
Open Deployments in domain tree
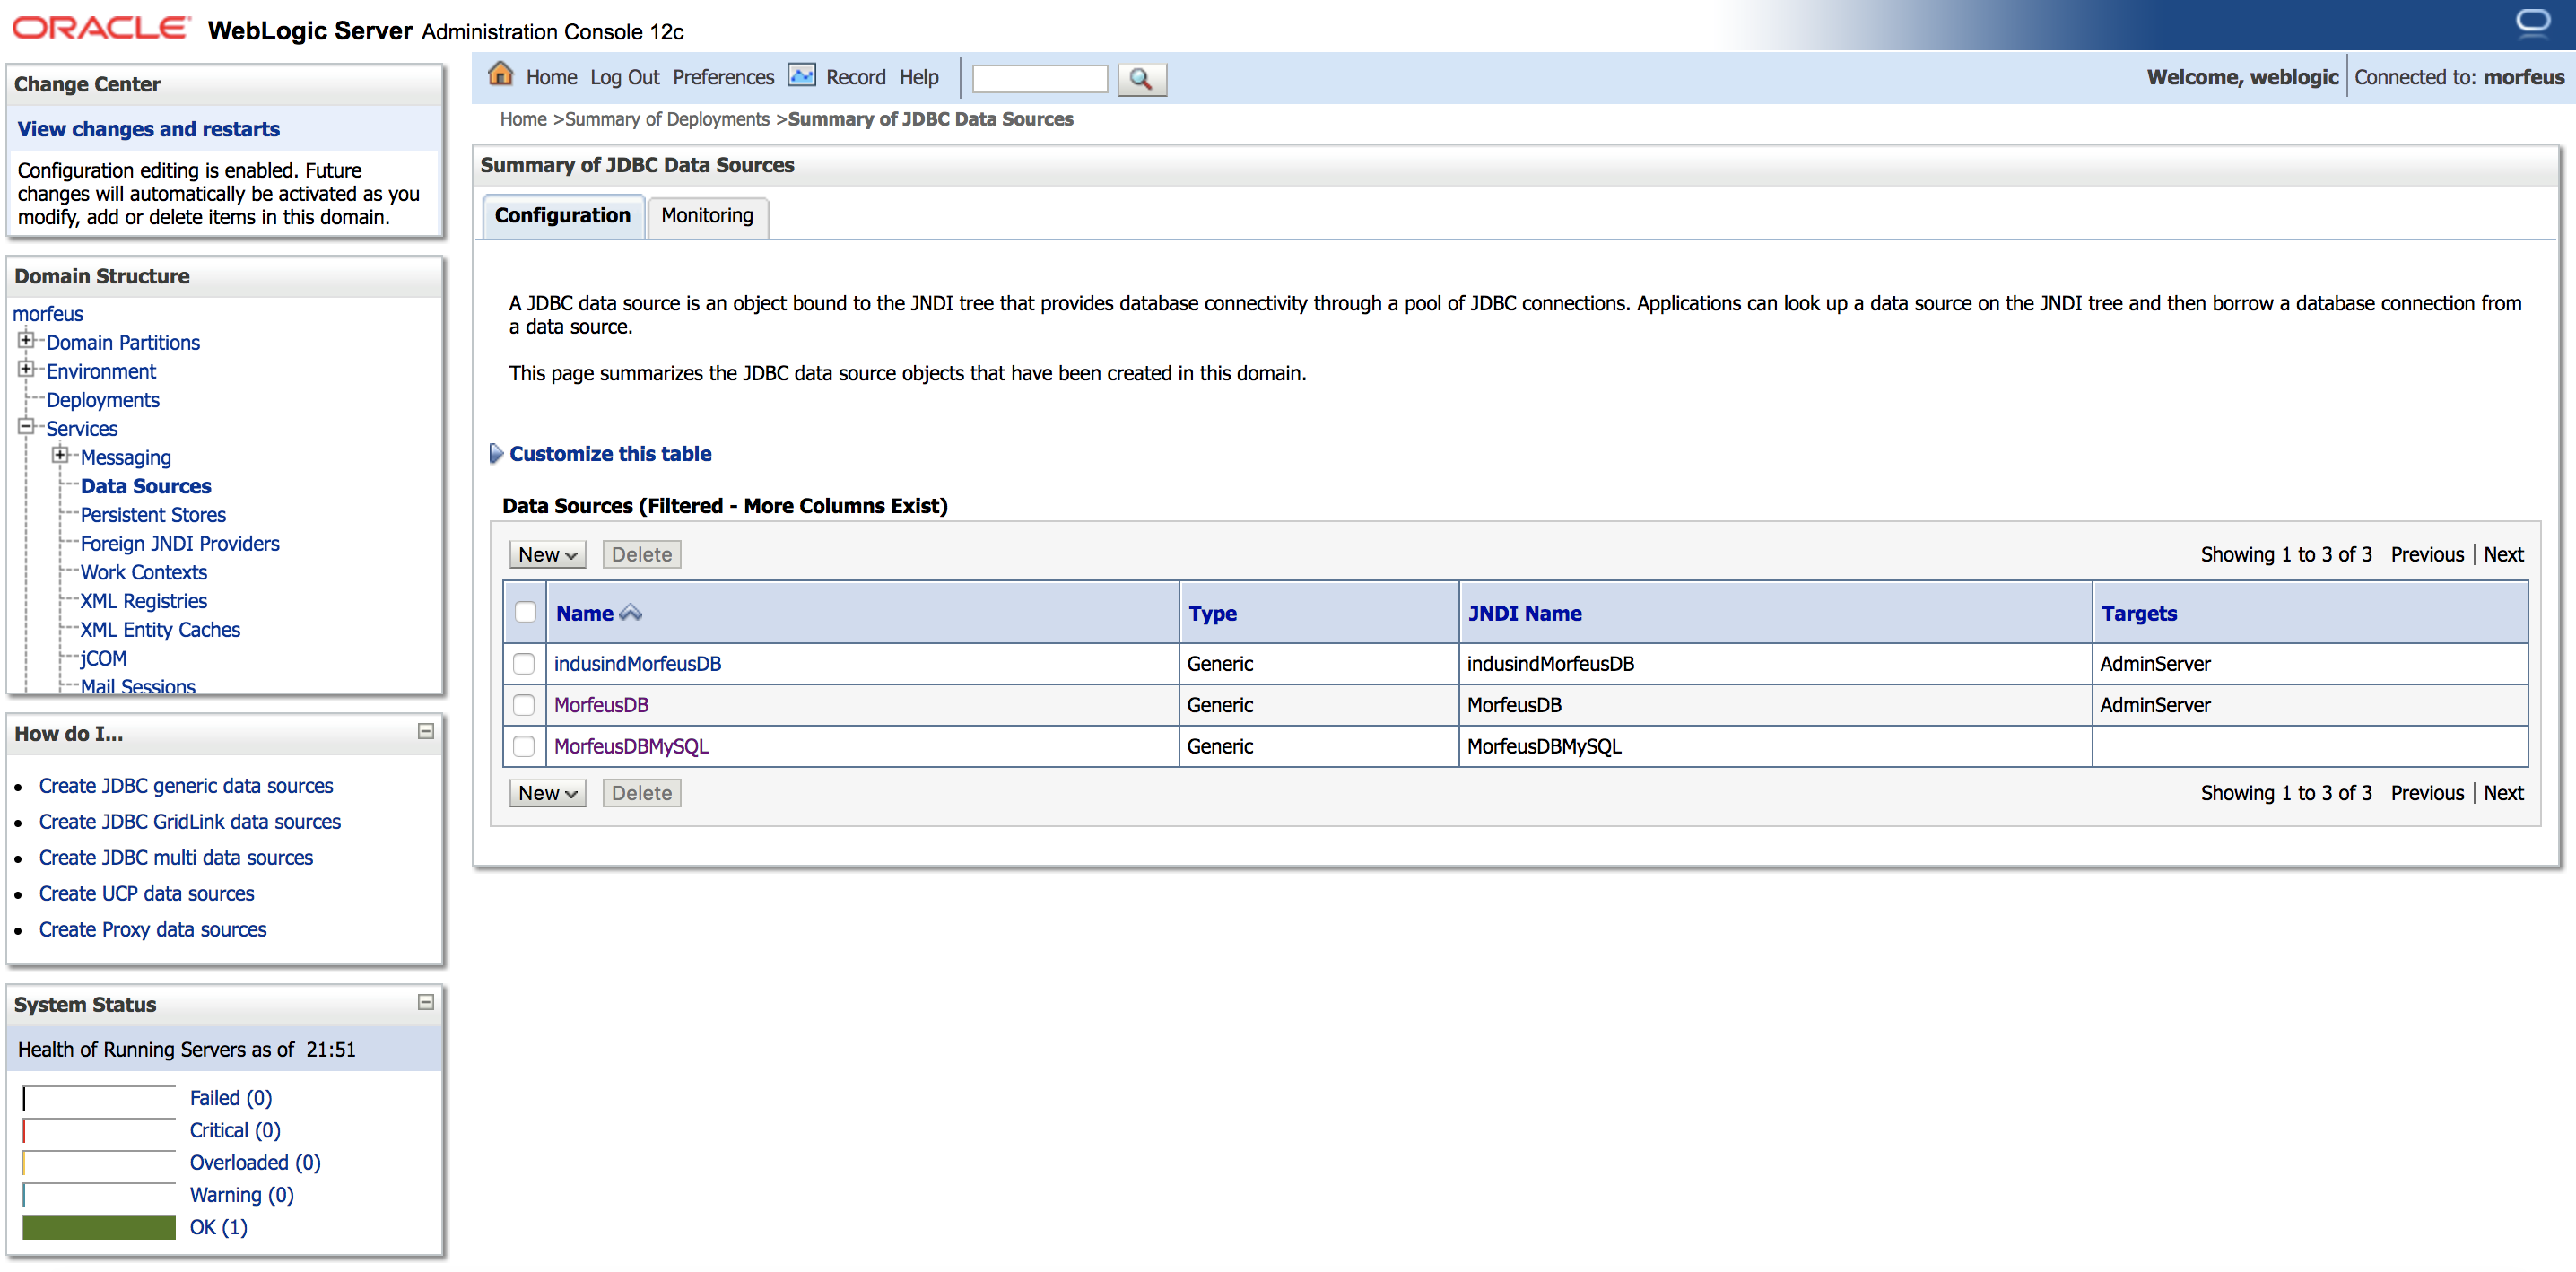pos(102,400)
